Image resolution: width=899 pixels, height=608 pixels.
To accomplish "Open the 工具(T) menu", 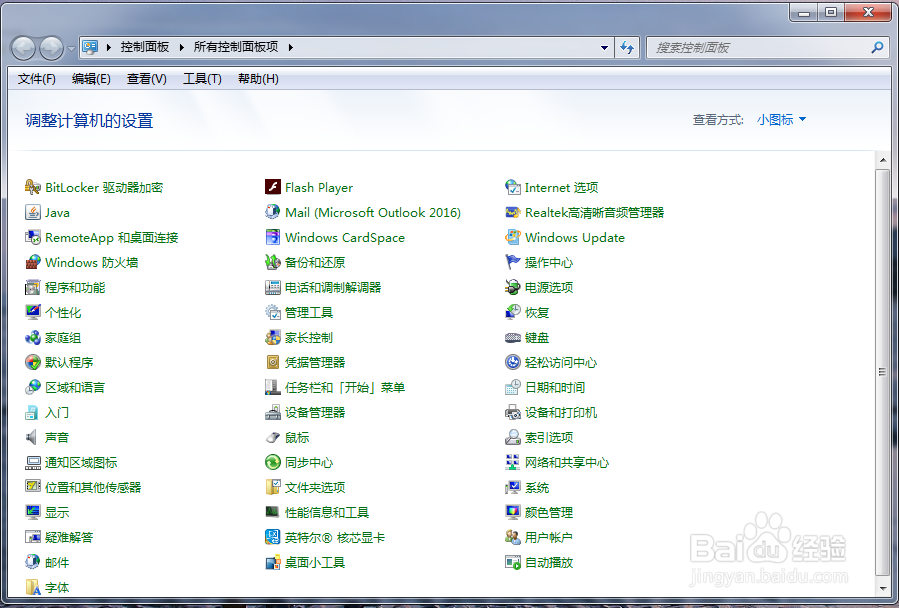I will 202,79.
